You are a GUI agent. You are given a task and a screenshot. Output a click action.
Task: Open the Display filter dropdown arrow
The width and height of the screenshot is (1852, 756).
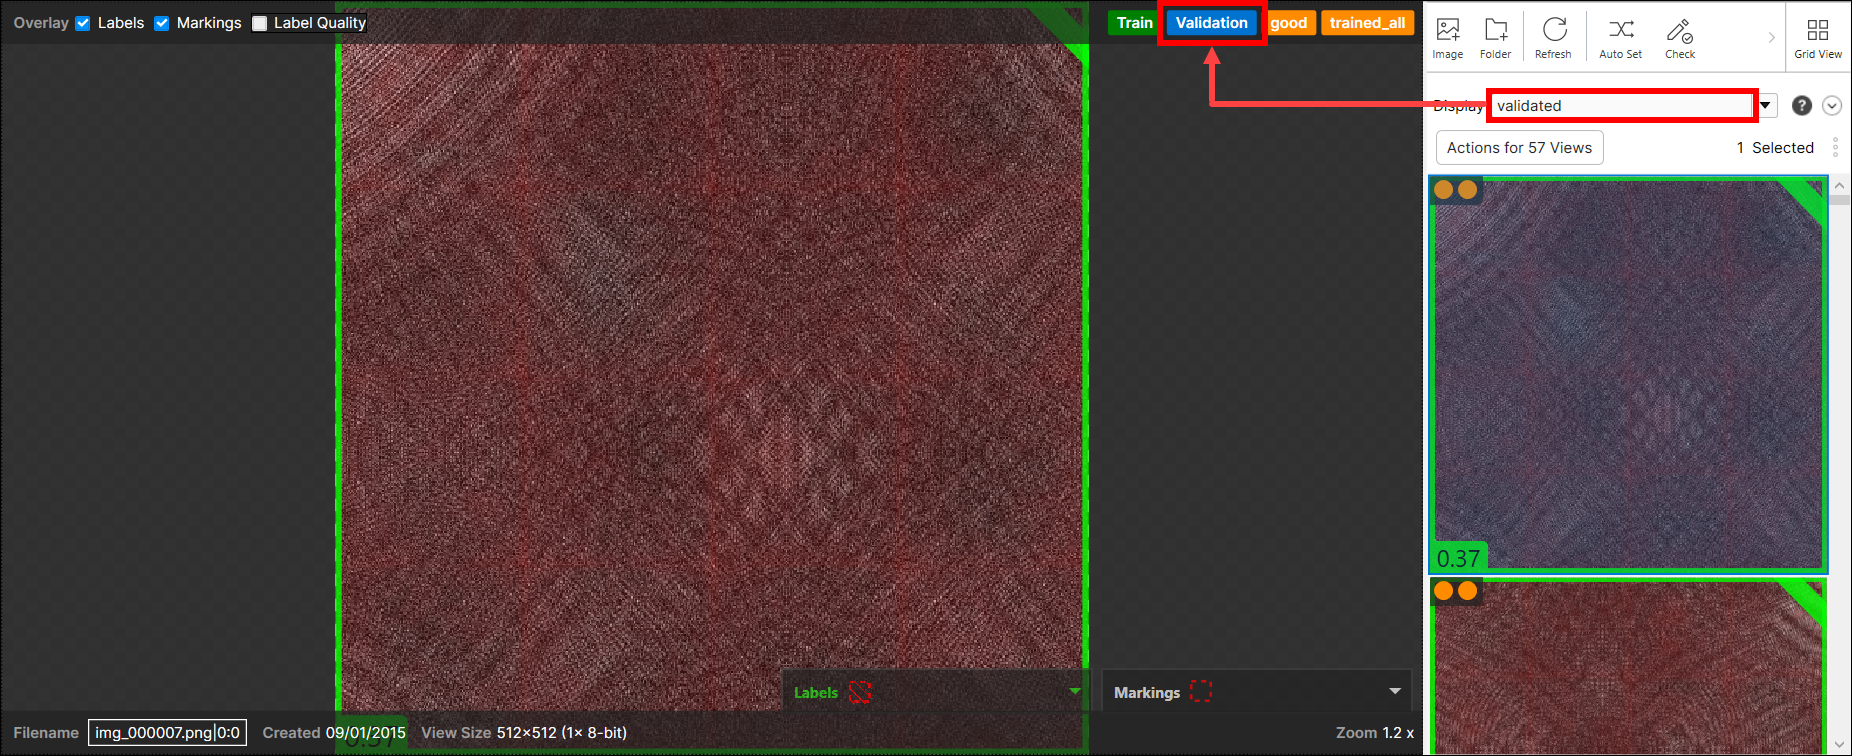point(1766,106)
